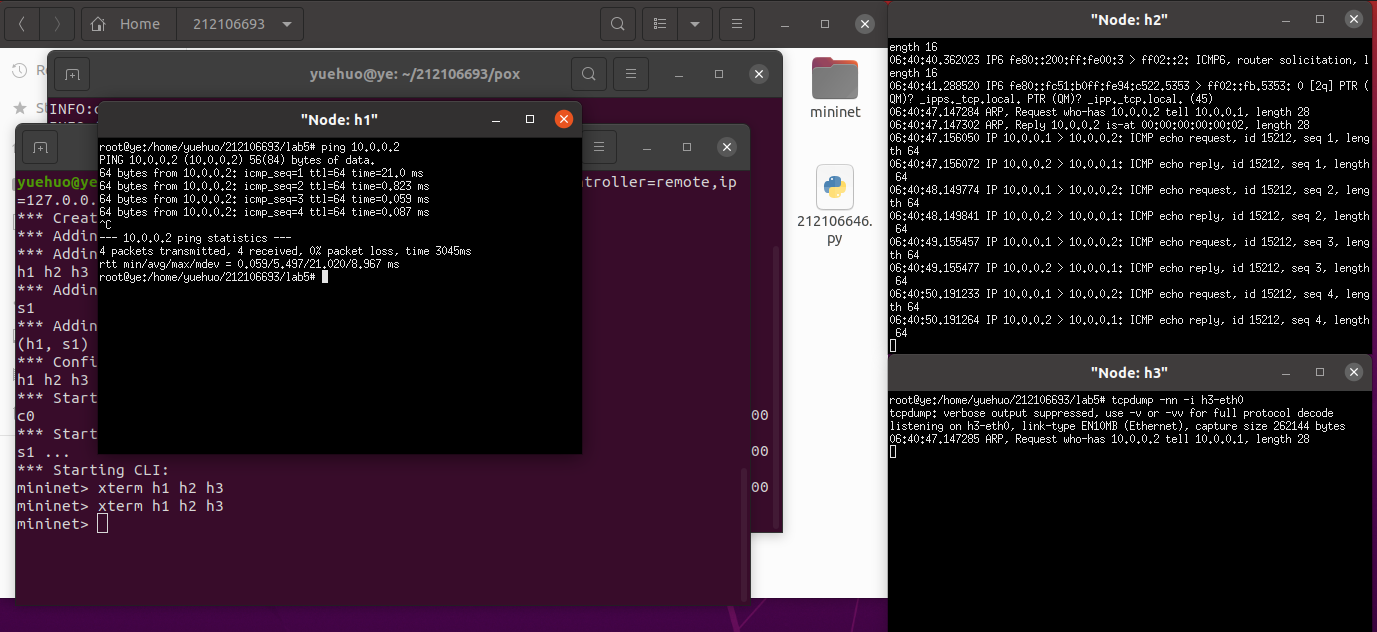Viewport: 1377px width, 632px height.
Task: Click h2 echo request seq 1 line
Action: [x=1130, y=144]
